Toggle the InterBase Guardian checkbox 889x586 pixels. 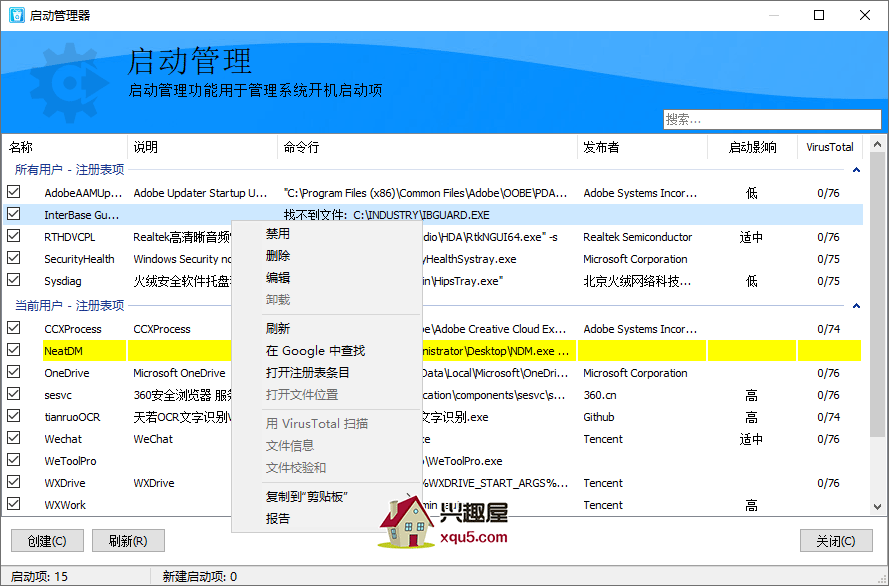14,214
